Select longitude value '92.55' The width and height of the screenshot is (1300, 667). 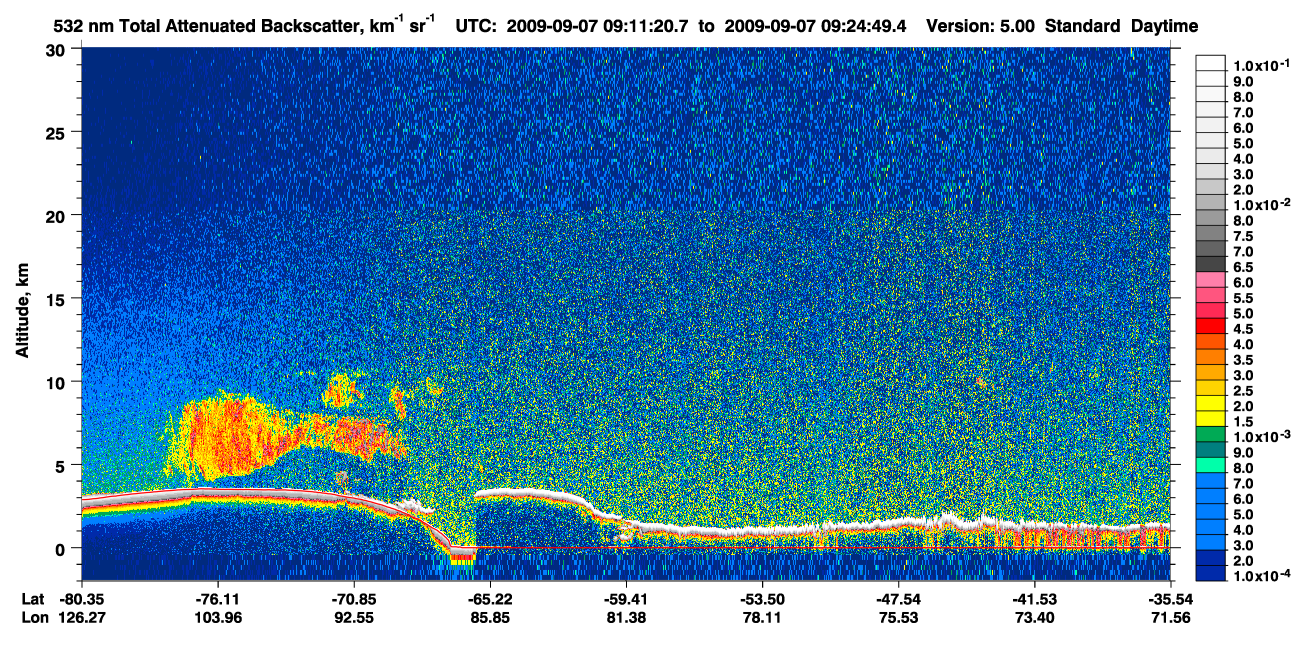tap(354, 618)
